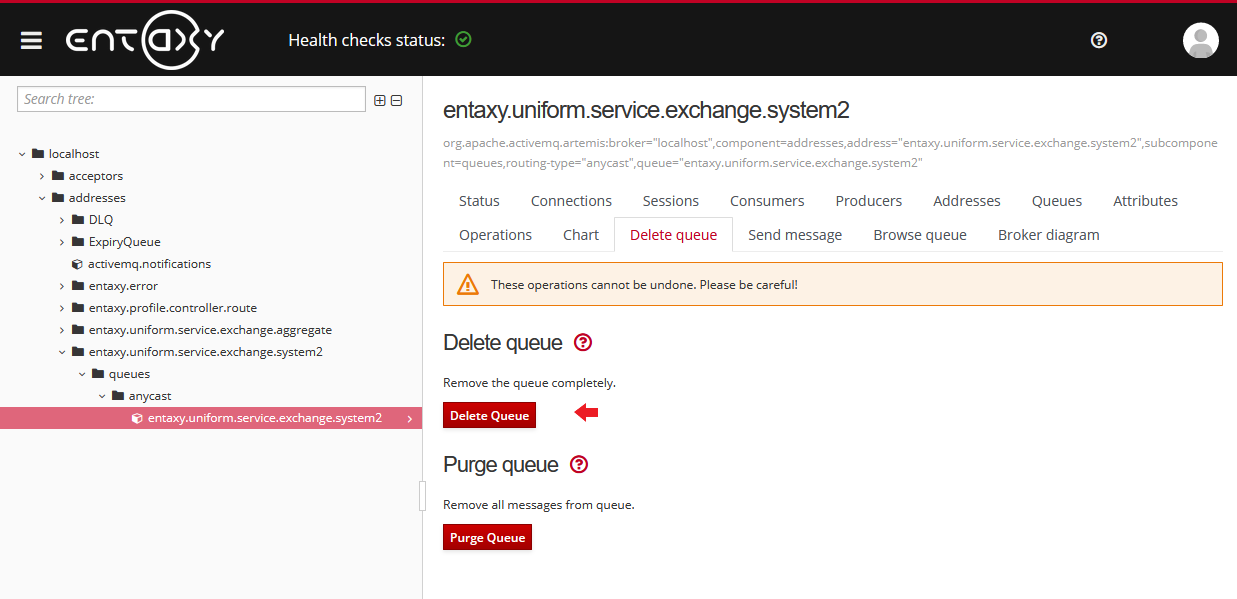Screen dimensions: 1237x599
Task: Expand the entaxy.error folder
Action: [62, 286]
